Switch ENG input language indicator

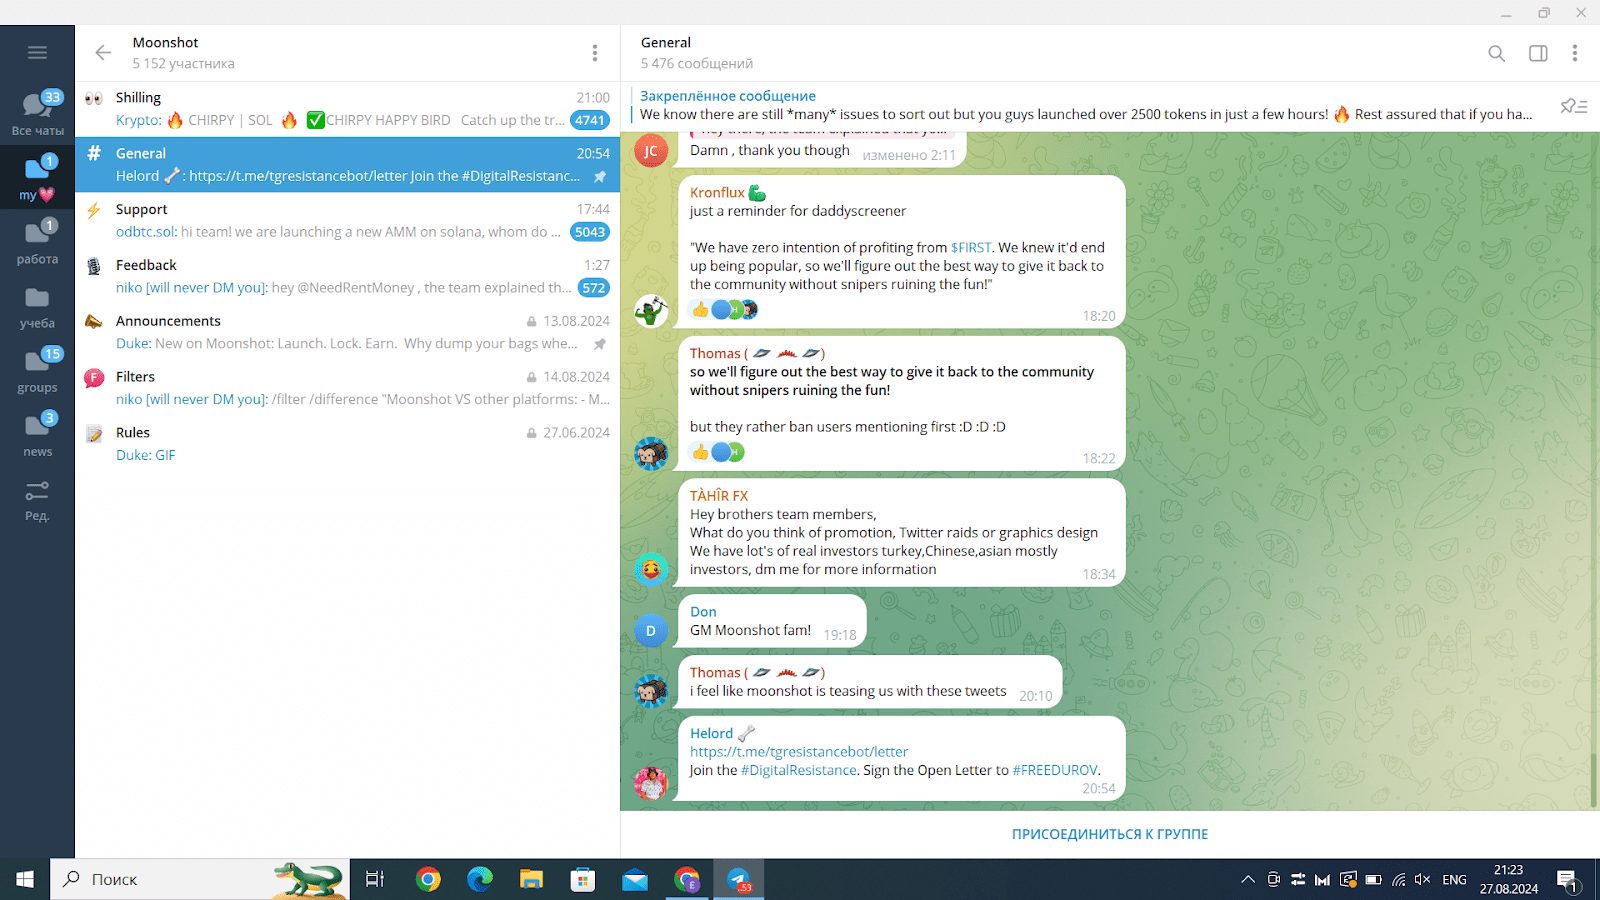pos(1455,880)
